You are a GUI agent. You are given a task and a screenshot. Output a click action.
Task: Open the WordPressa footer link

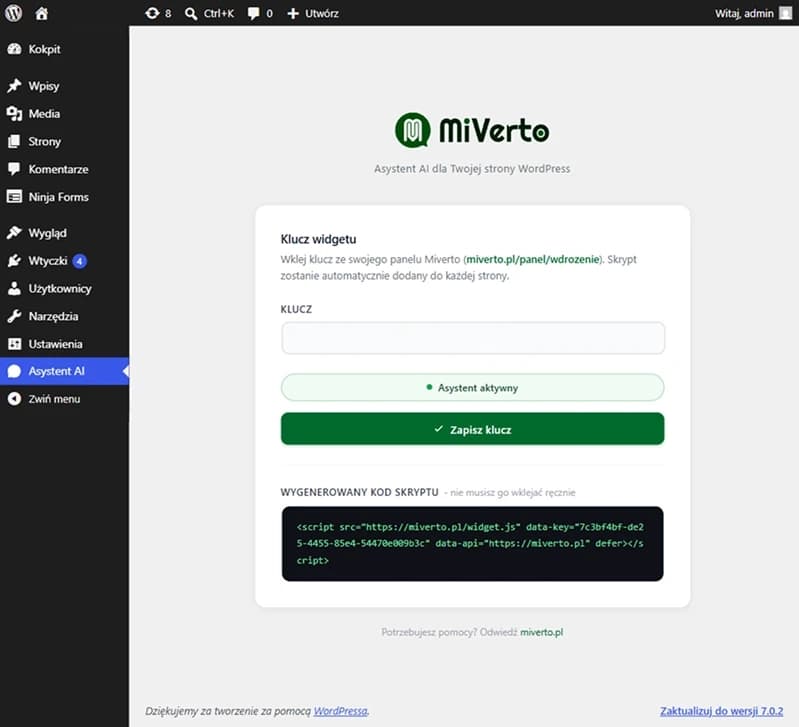(x=340, y=711)
